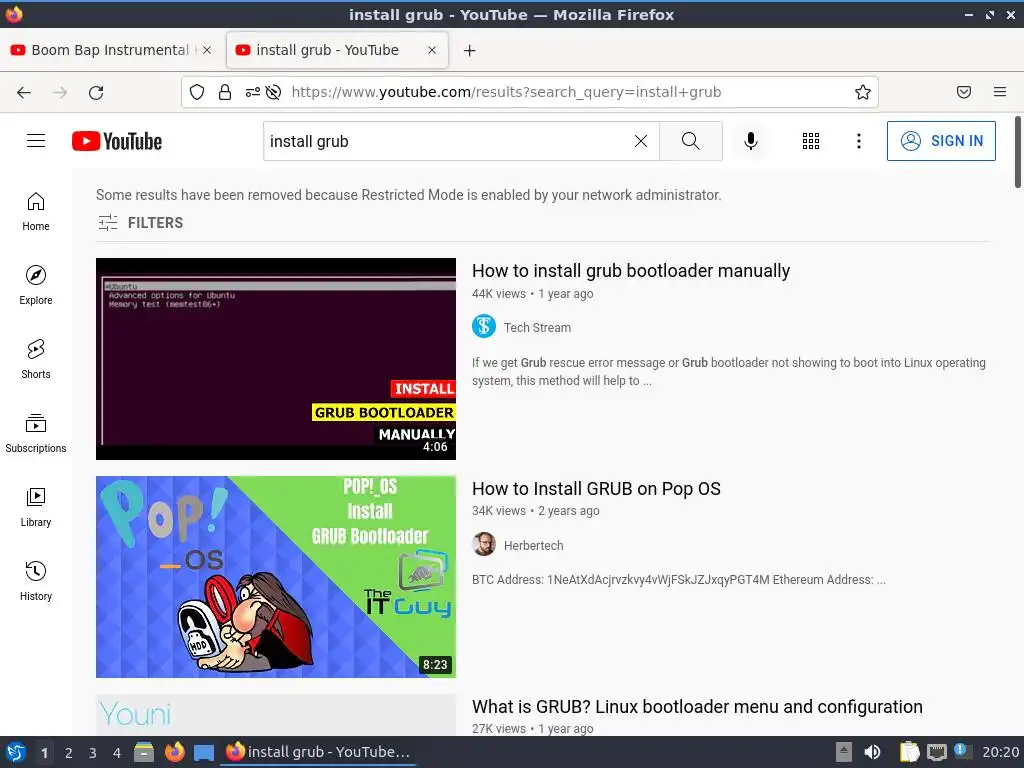Open the desktop start menu icon in the taskbar
1024x768 pixels.
tap(16, 752)
